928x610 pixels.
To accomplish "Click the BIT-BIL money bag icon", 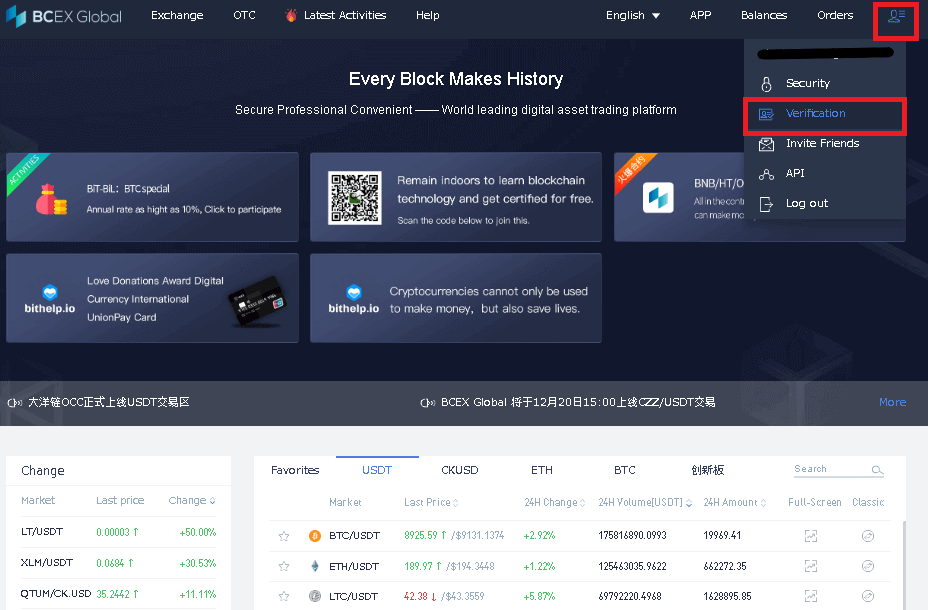I will tap(51, 199).
